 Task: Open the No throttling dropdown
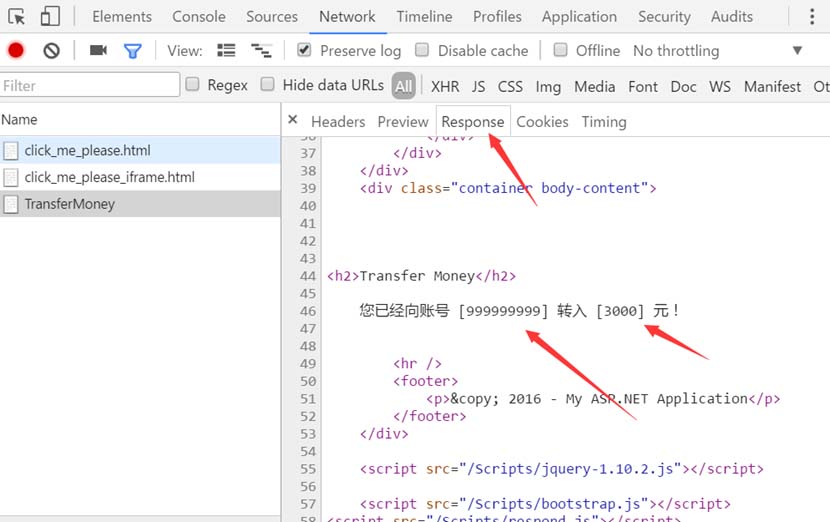point(676,51)
